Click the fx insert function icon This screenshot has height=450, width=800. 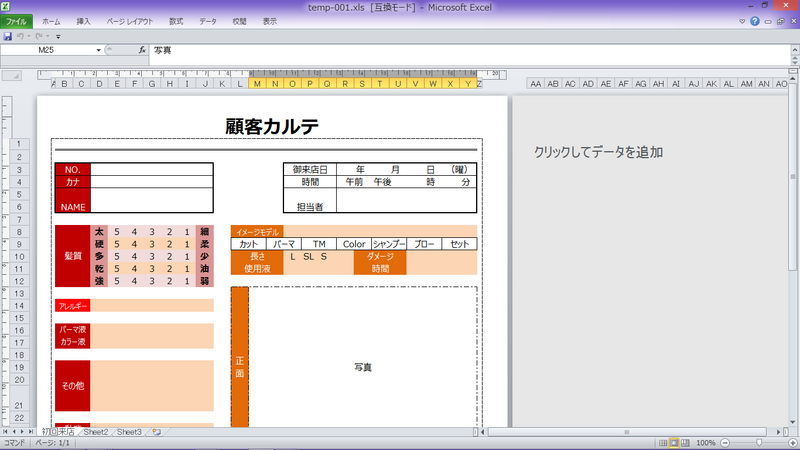pyautogui.click(x=142, y=50)
